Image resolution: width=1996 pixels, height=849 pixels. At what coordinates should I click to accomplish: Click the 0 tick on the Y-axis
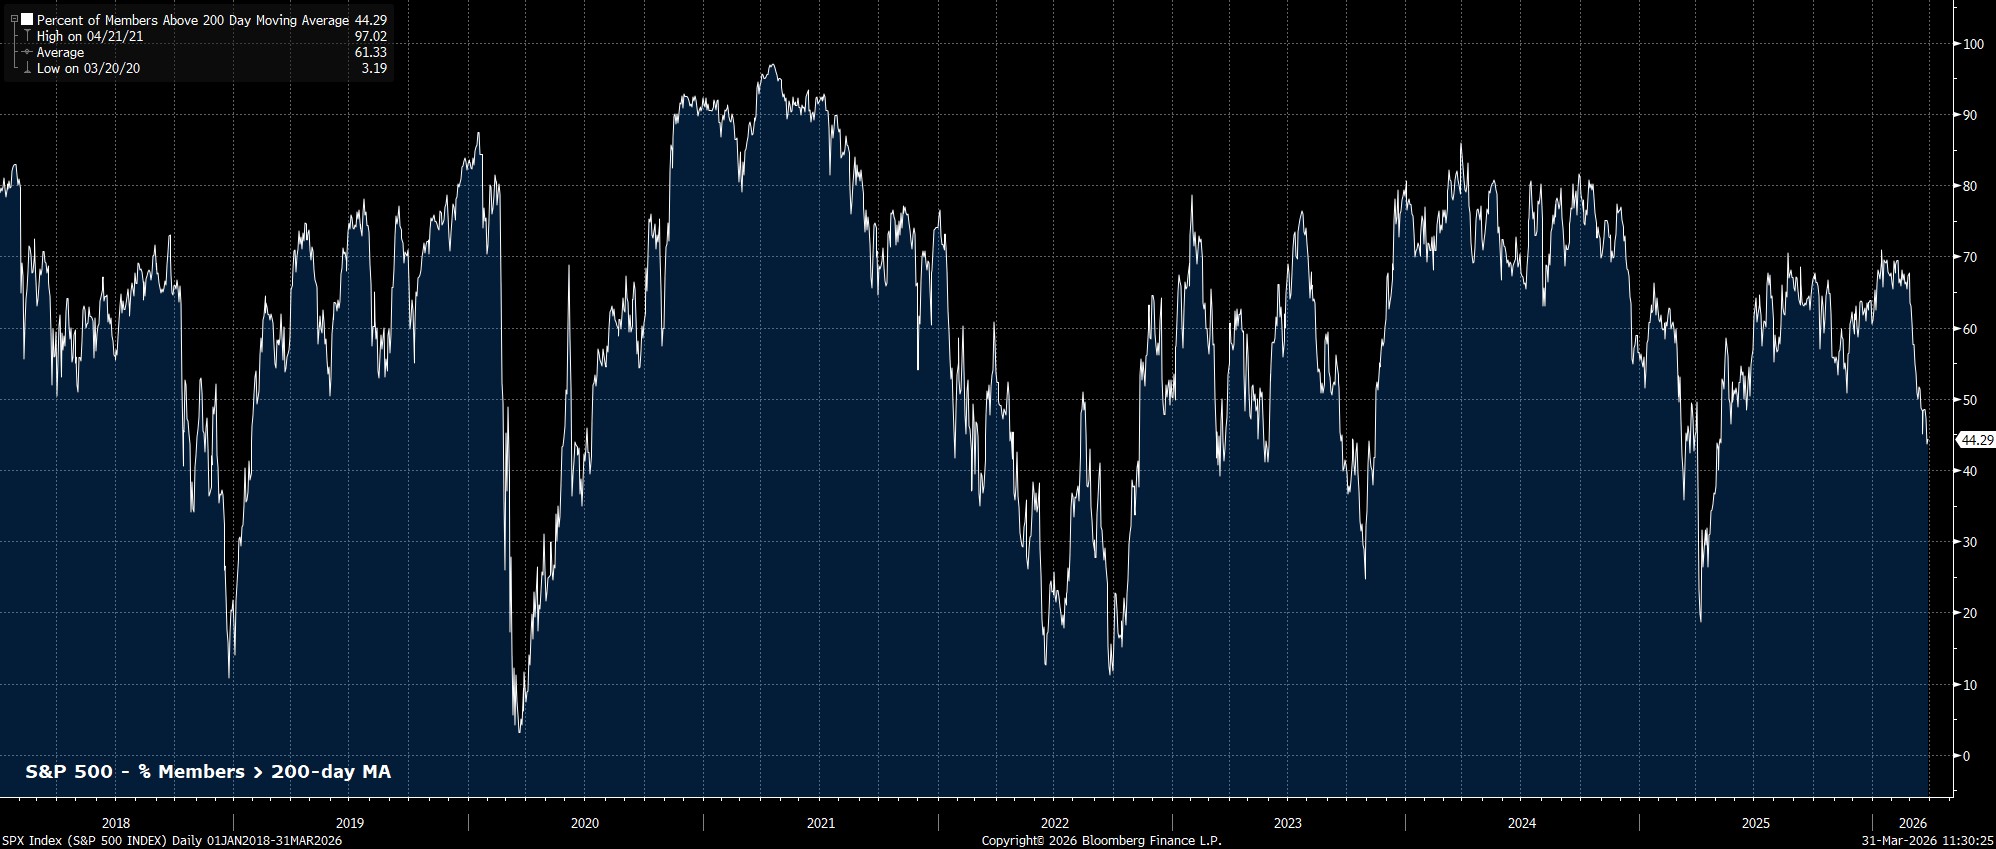(1966, 756)
